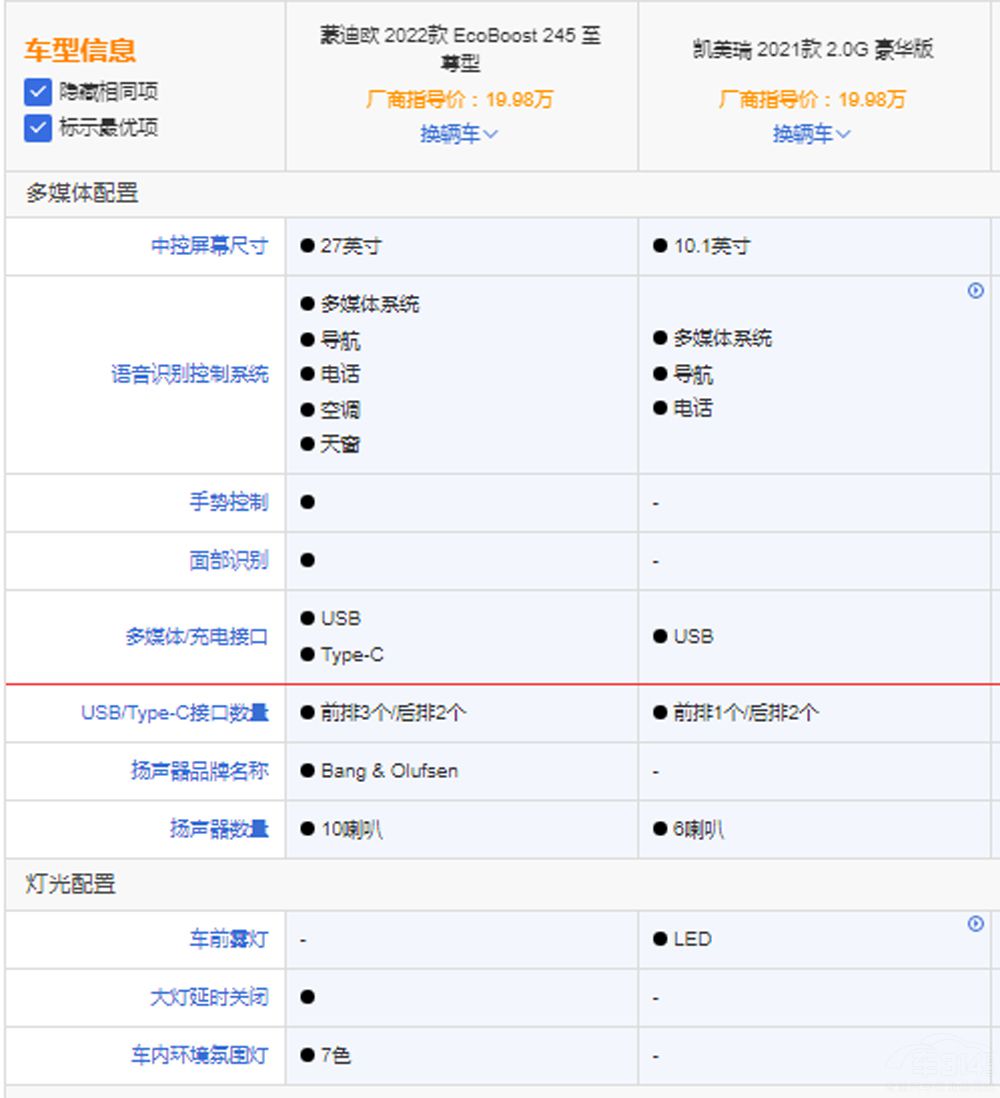Open 换辆车 dropdown under 蒙迪欧
Viewport: 1000px width, 1098px height.
(459, 134)
